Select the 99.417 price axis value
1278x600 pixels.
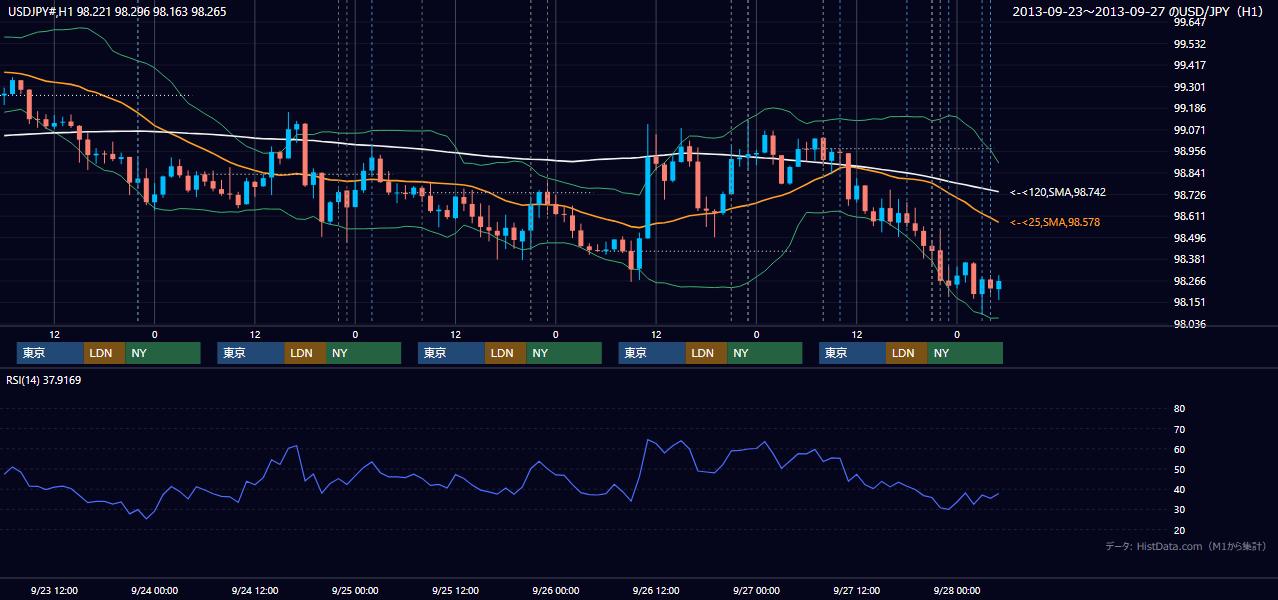pyautogui.click(x=1189, y=65)
